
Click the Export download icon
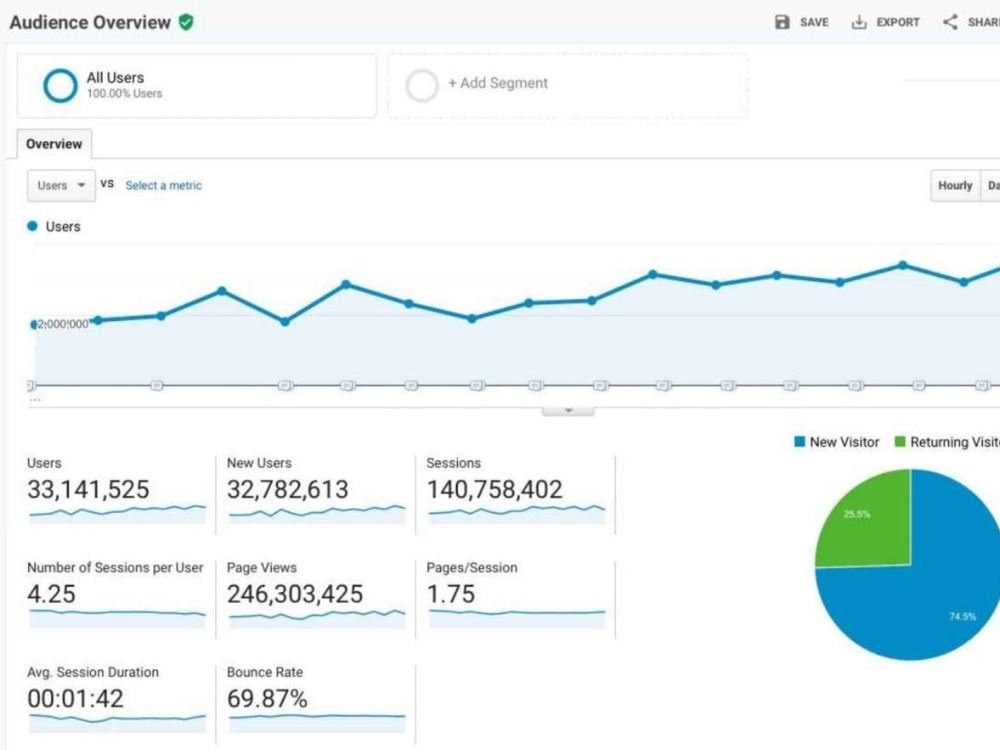coord(859,22)
